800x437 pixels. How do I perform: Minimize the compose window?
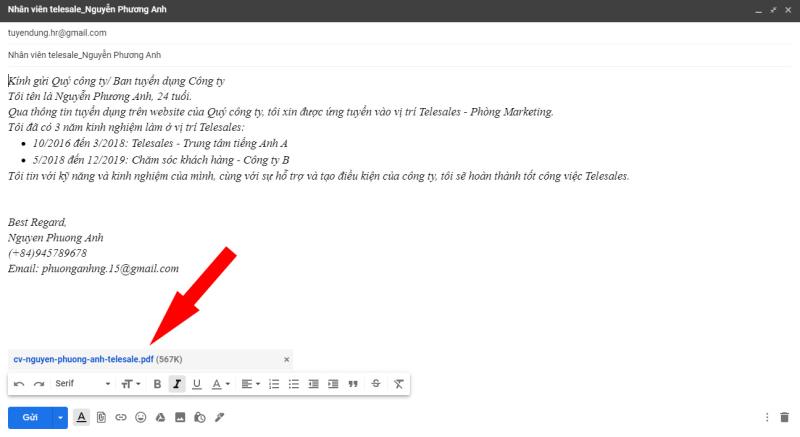[758, 10]
